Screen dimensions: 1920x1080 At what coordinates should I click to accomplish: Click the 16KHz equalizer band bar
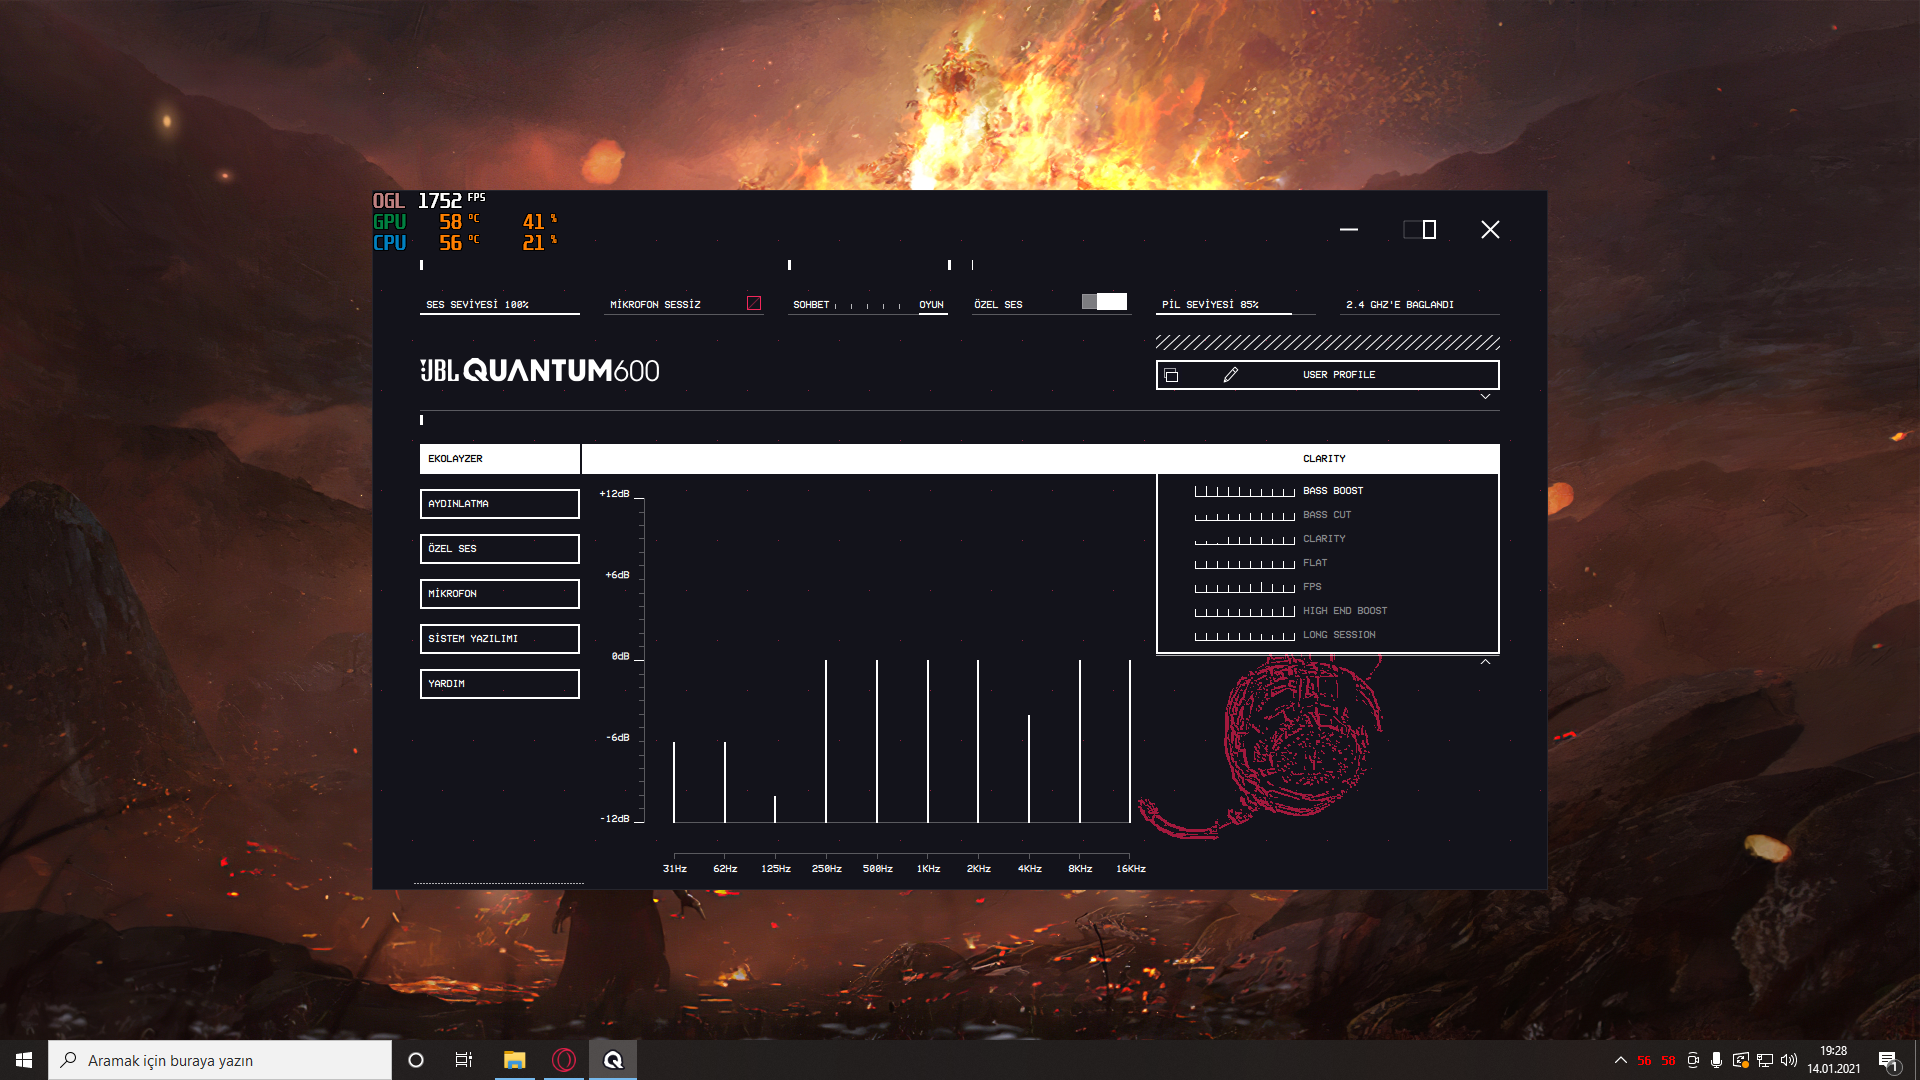1130,741
